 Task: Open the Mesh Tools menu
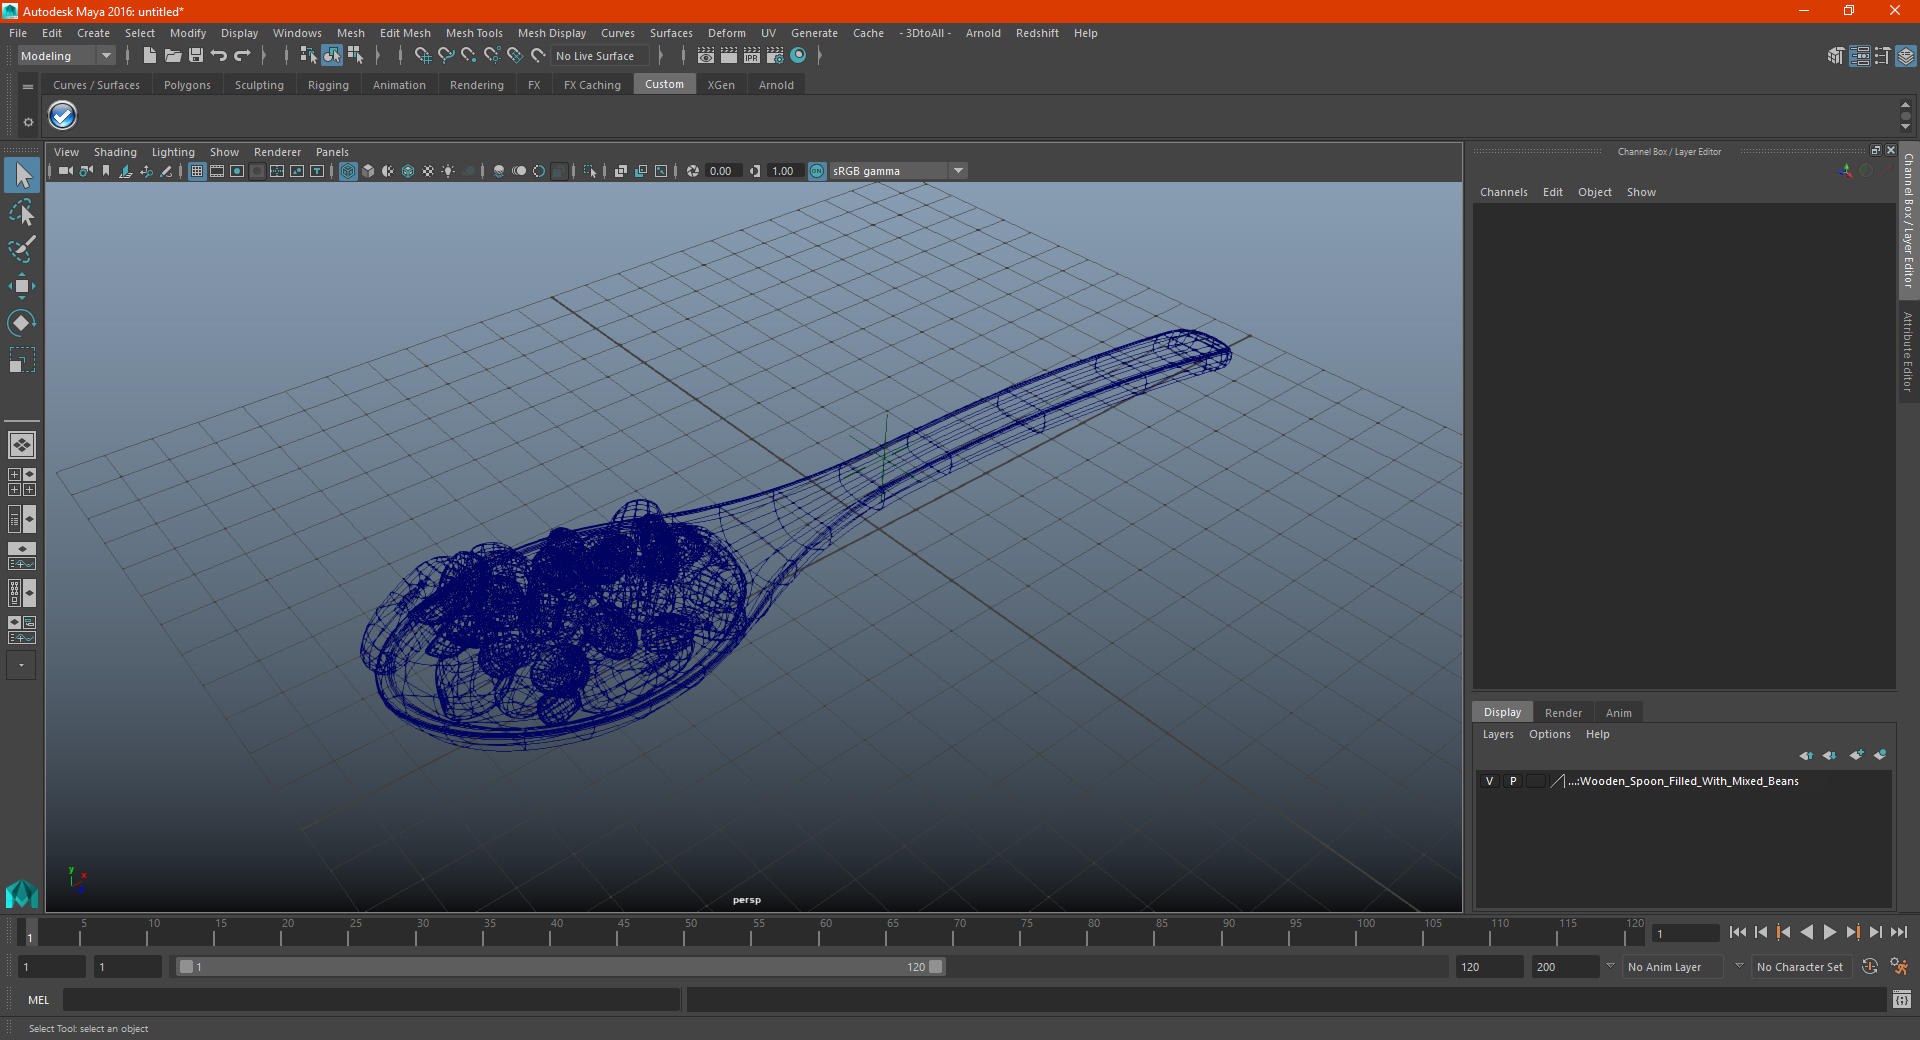tap(474, 33)
